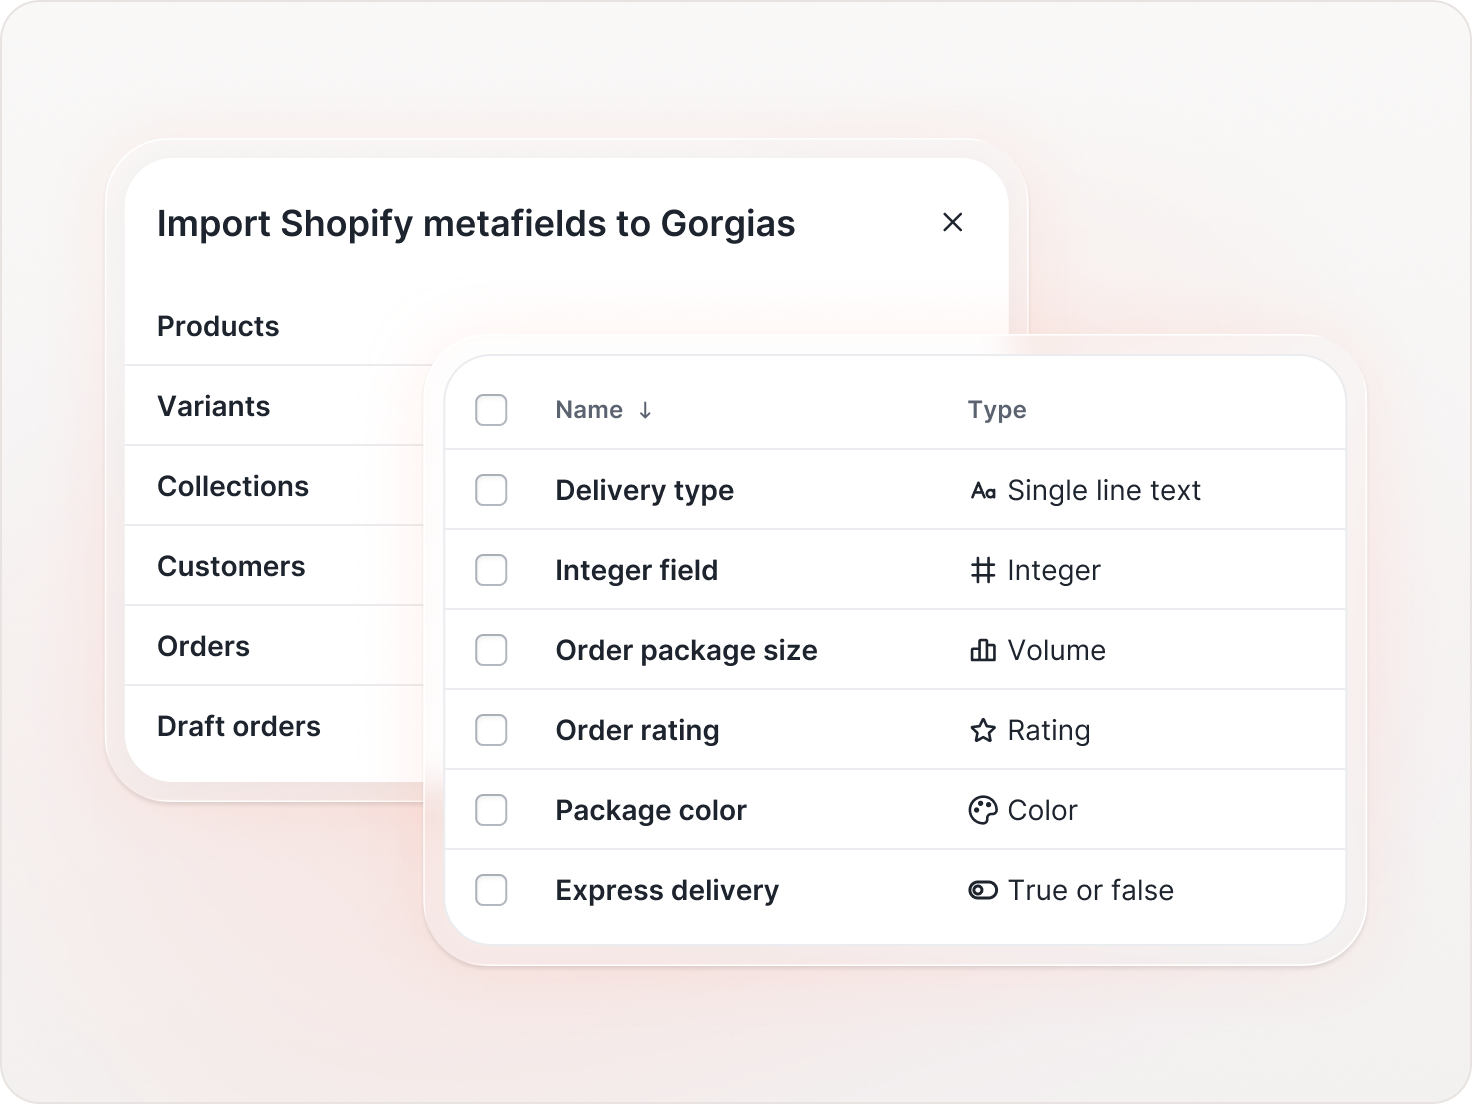1472x1104 pixels.
Task: Click the 'Volume' type label
Action: click(x=1056, y=650)
